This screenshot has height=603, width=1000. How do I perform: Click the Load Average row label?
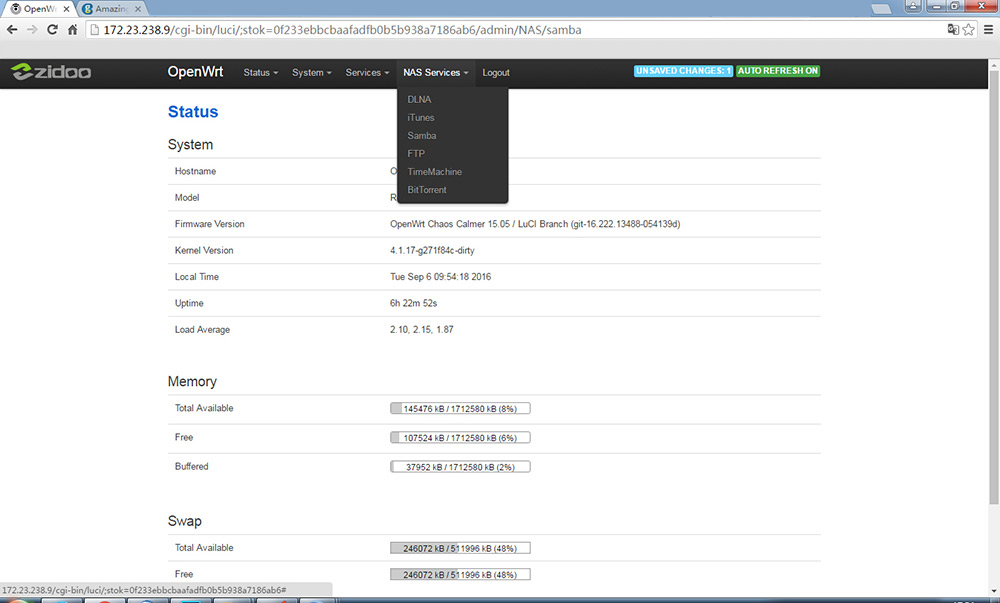pos(202,330)
